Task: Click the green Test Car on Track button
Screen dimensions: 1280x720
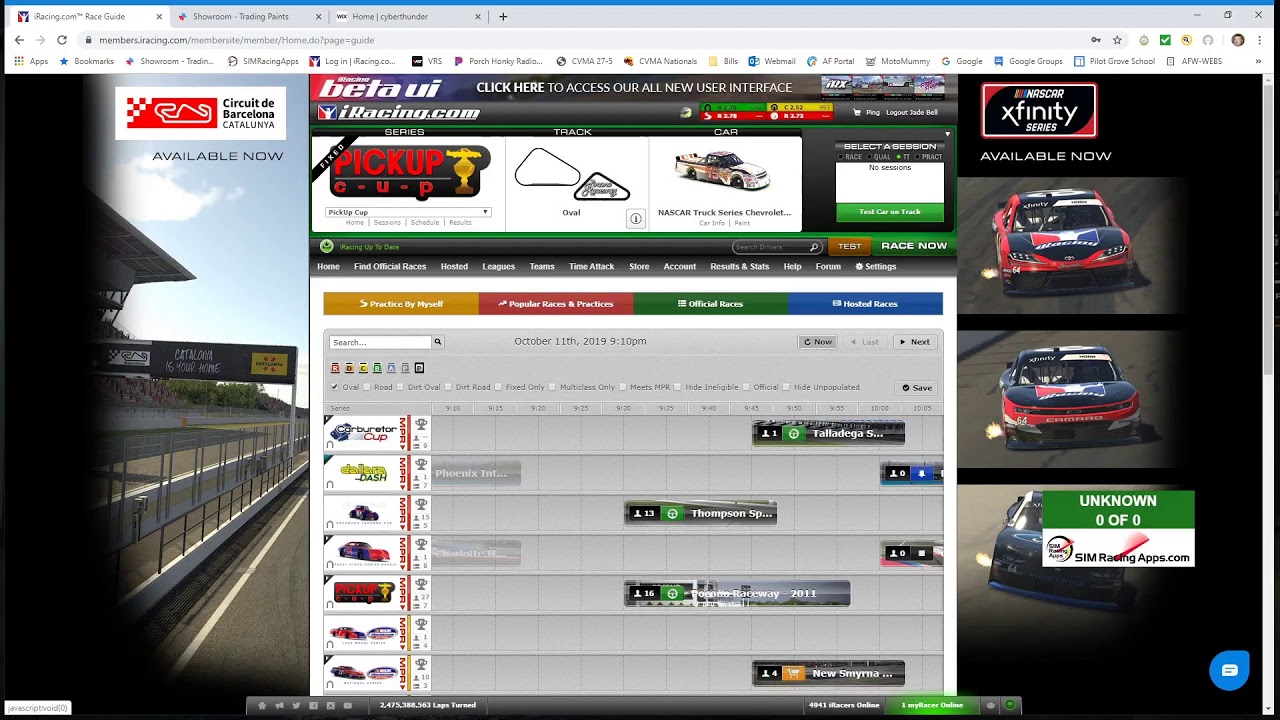Action: pos(890,212)
